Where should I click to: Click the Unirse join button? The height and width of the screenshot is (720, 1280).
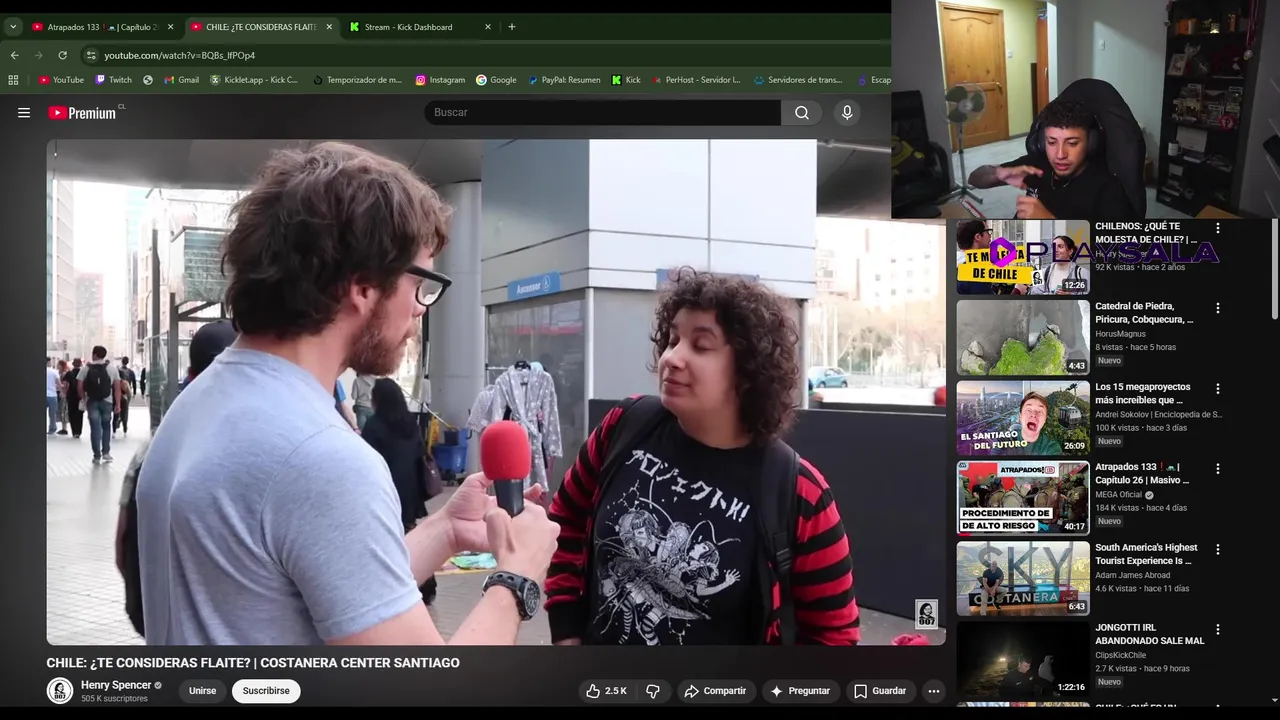[203, 691]
